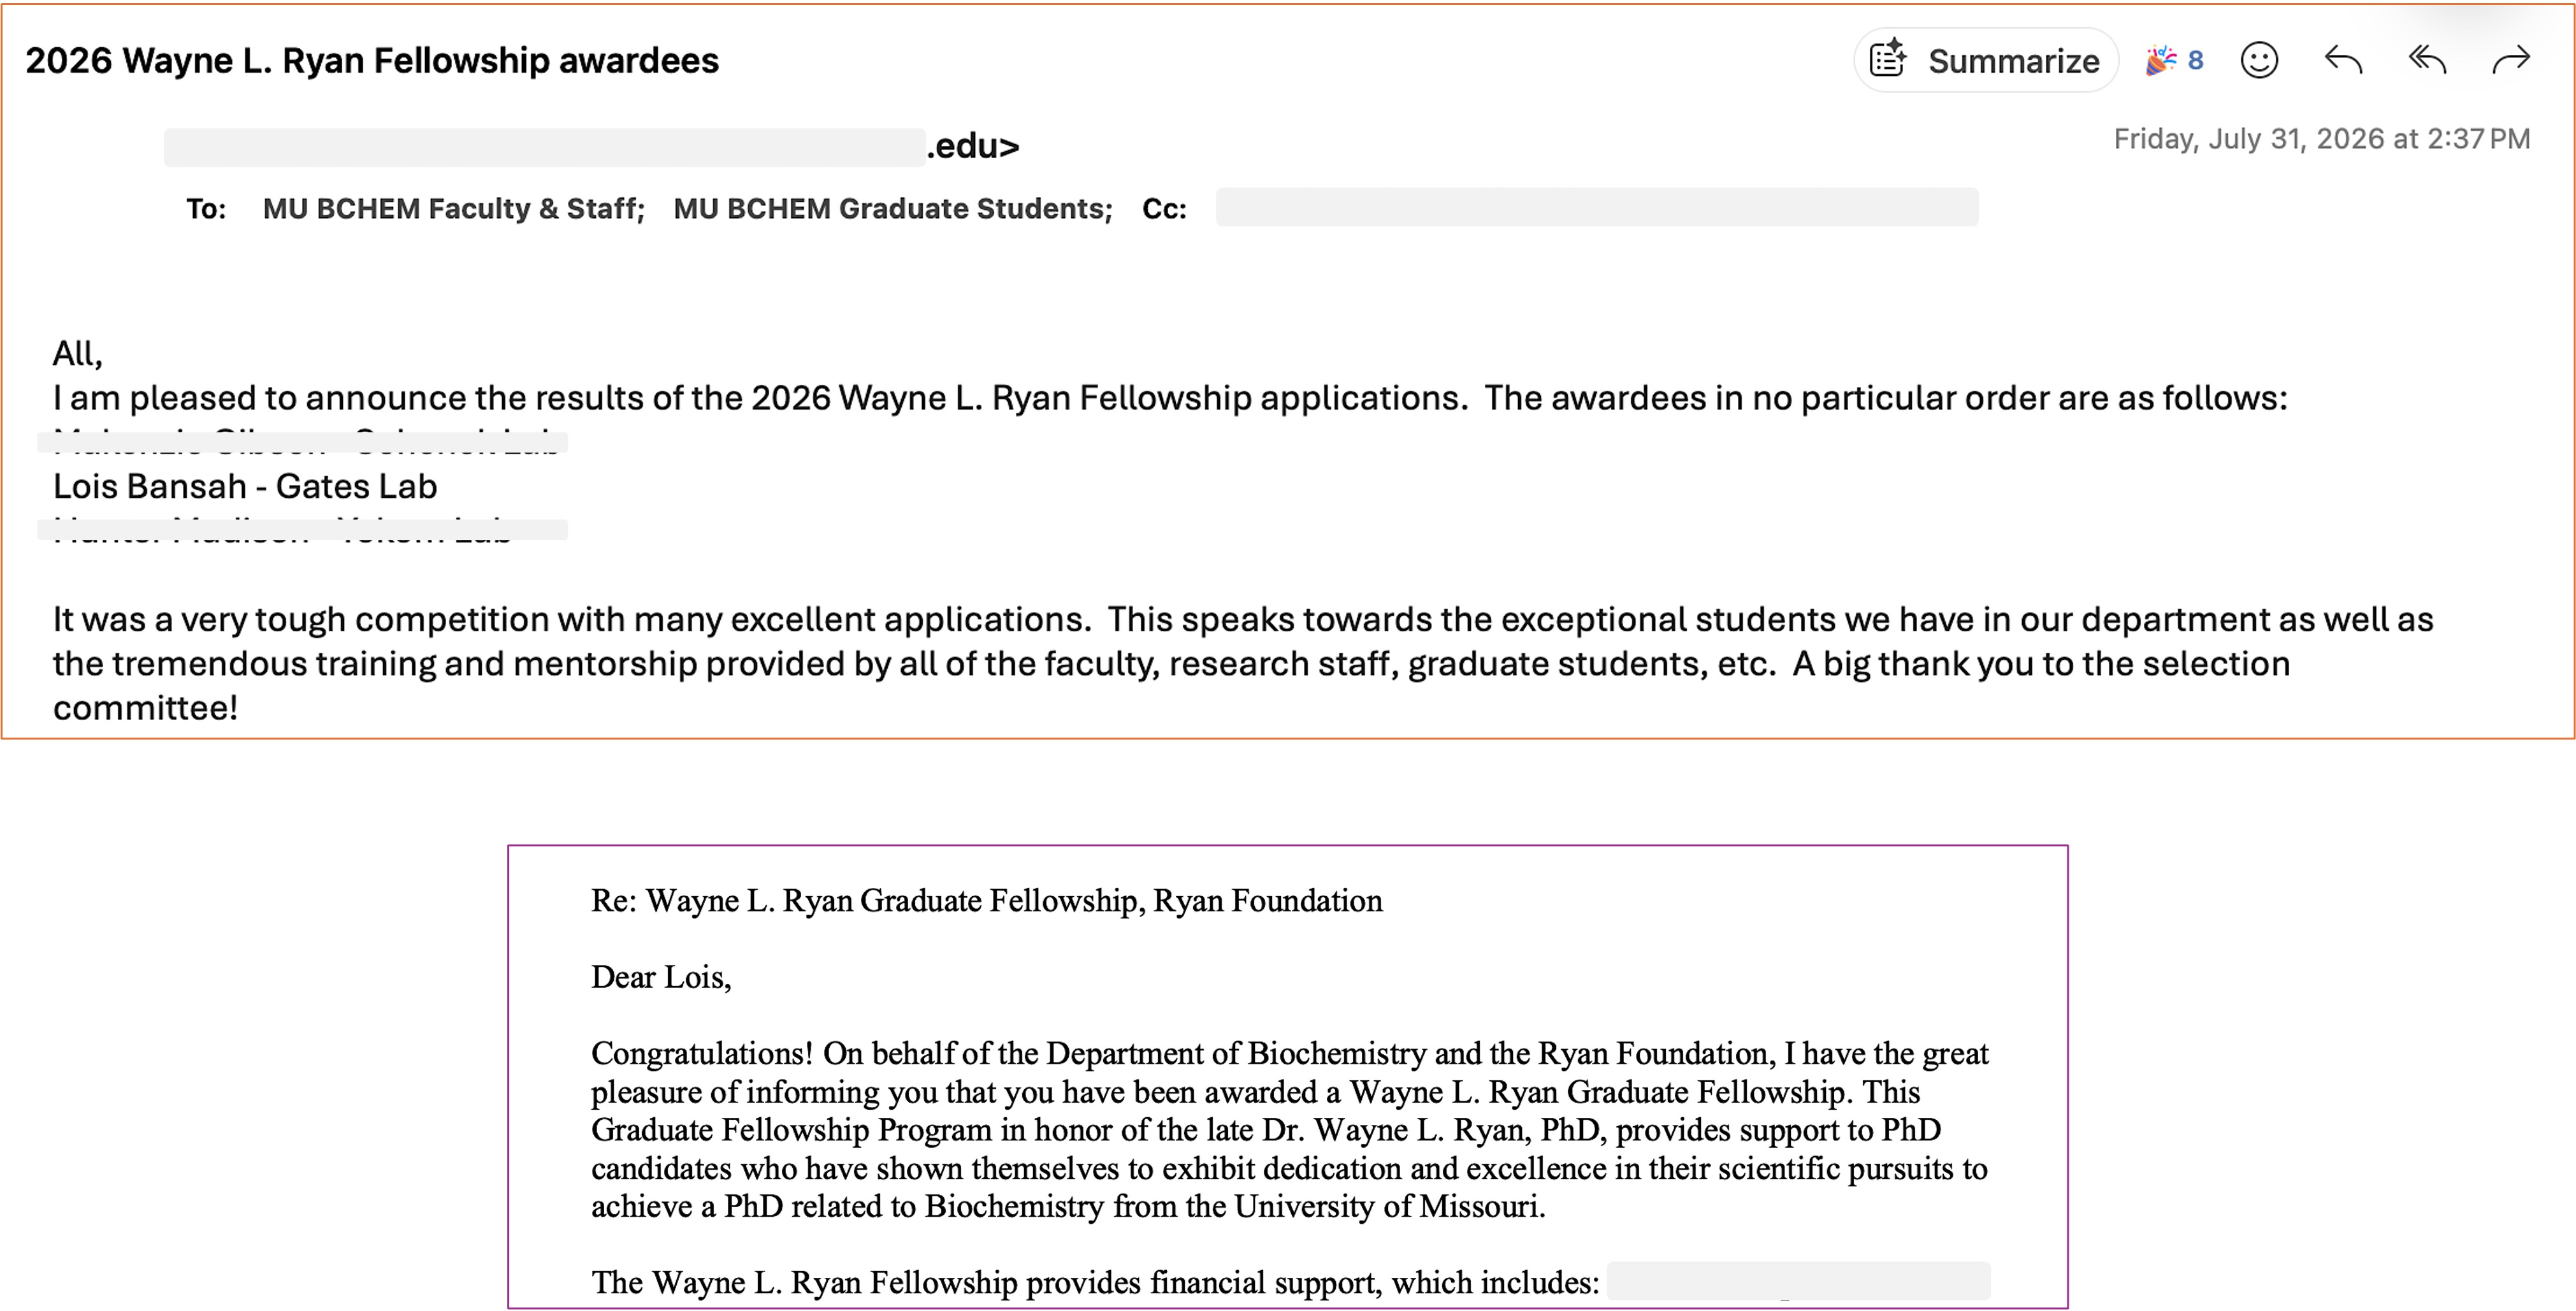Reply all to the fellowship email
Screen dimensions: 2576x1311
click(x=2427, y=61)
